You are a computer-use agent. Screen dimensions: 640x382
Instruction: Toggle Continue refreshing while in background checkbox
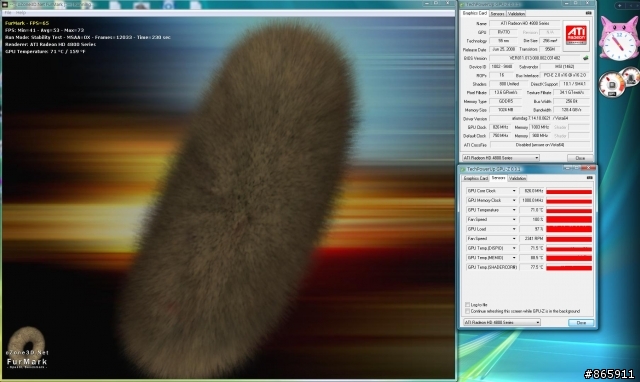pyautogui.click(x=467, y=311)
